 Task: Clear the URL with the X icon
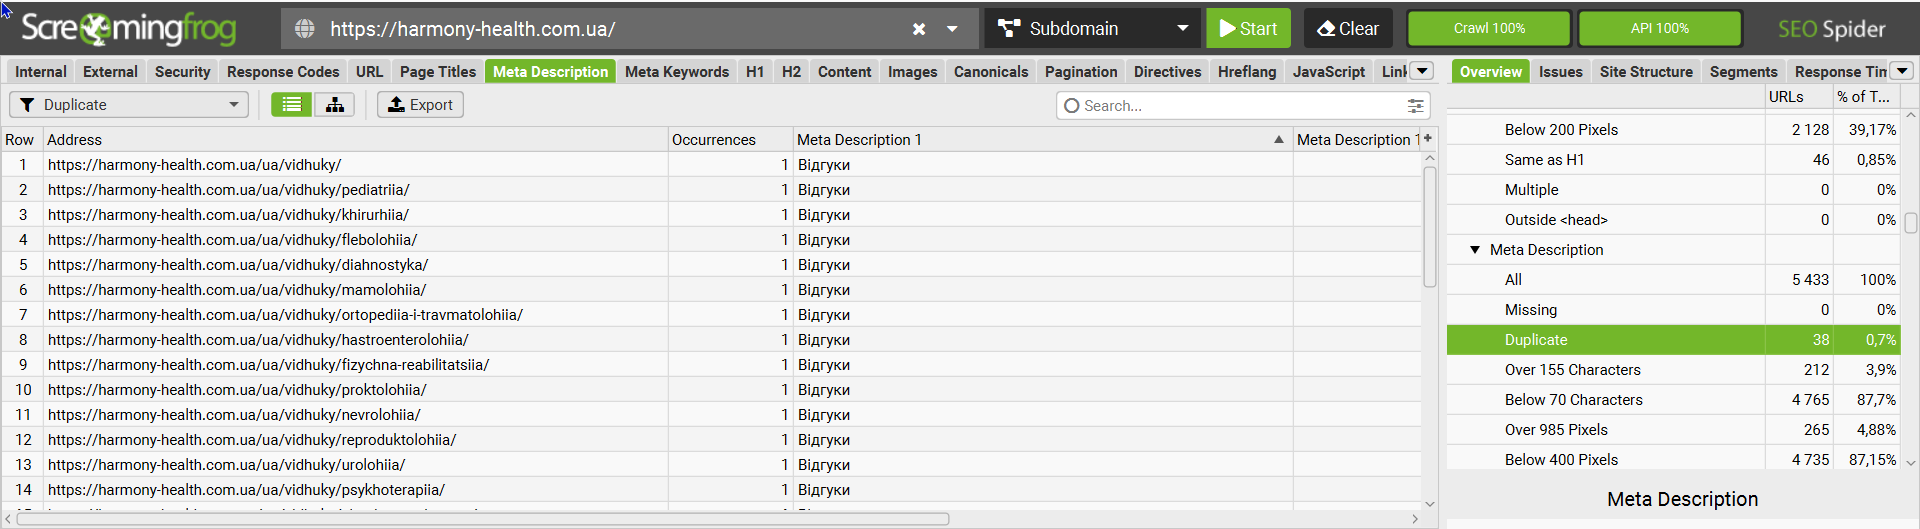(919, 29)
